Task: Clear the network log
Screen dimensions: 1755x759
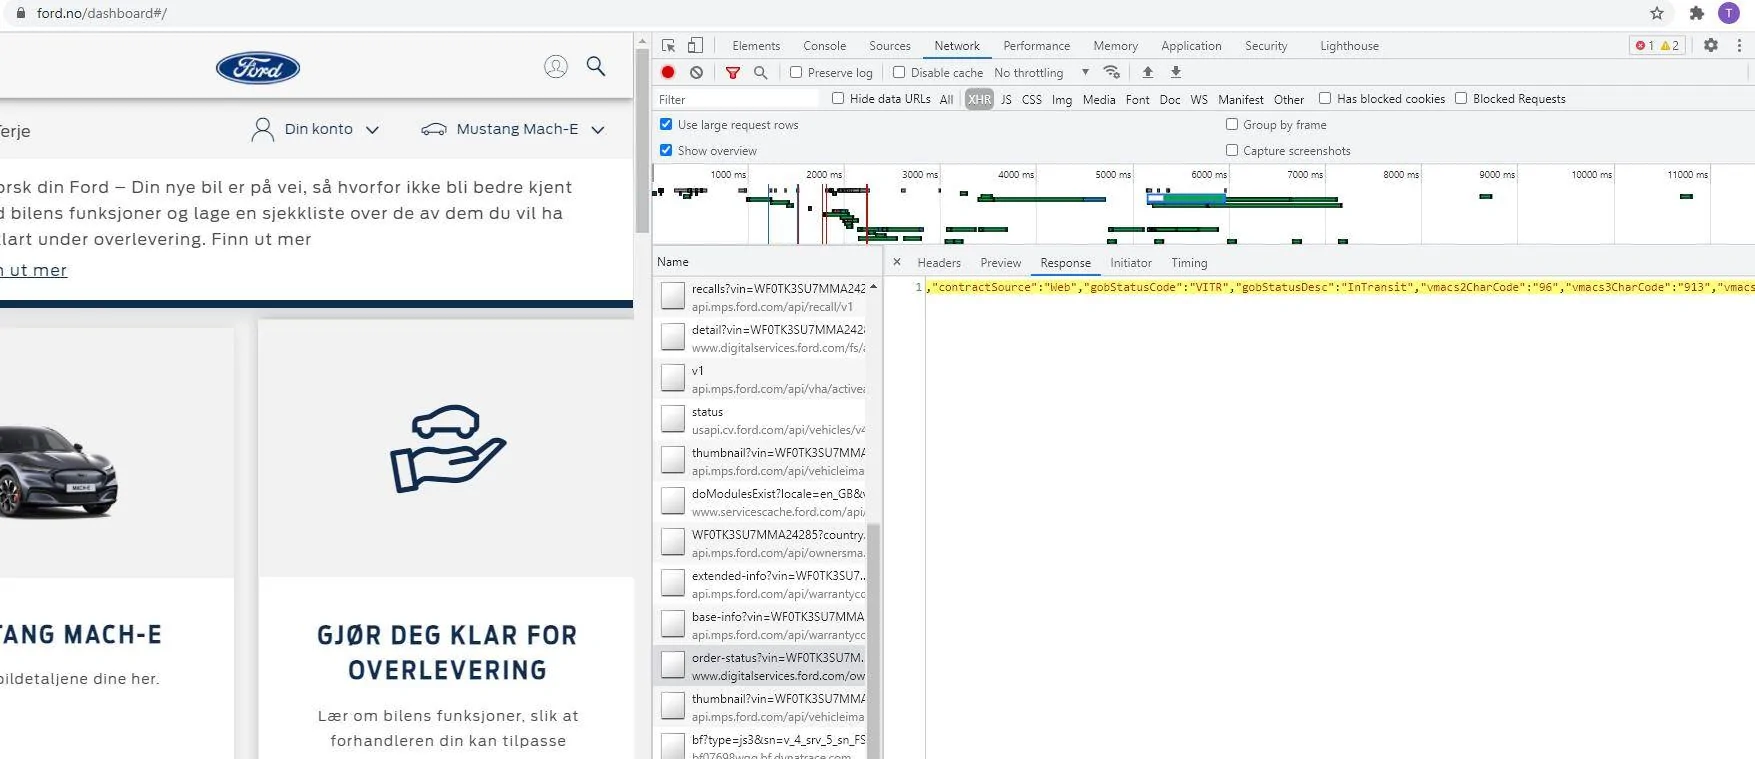Action: coord(696,72)
